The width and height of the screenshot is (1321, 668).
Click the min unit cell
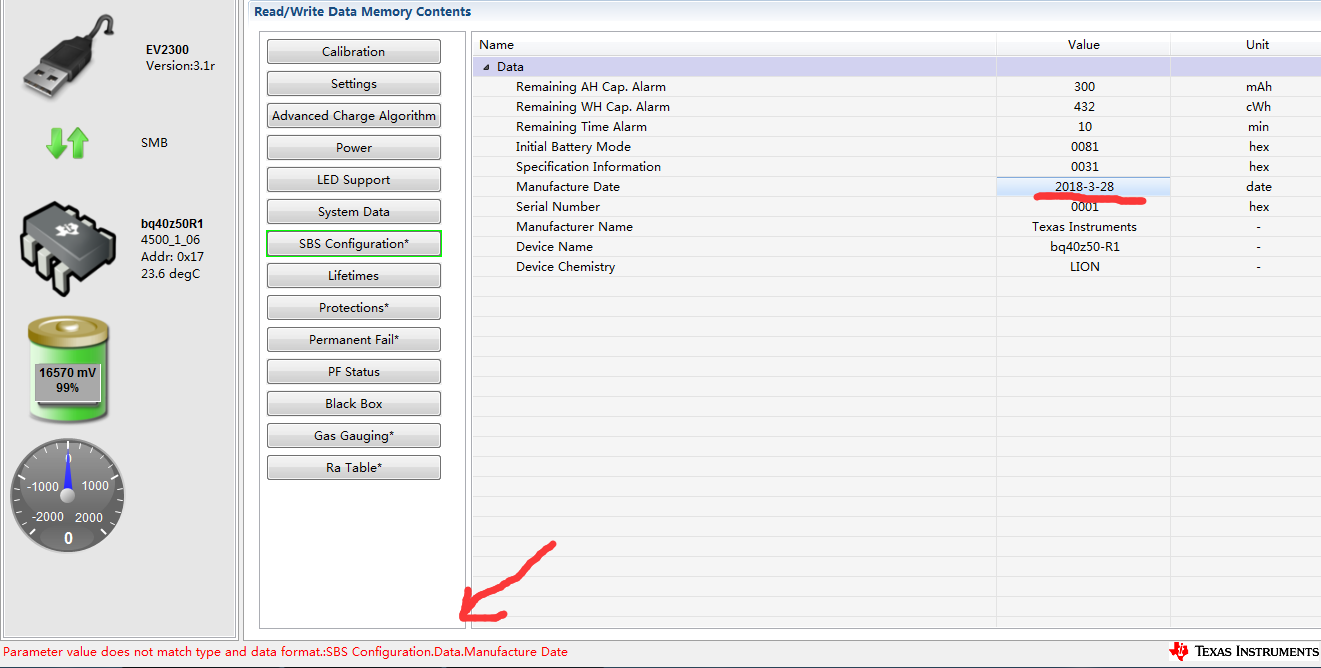[1258, 127]
